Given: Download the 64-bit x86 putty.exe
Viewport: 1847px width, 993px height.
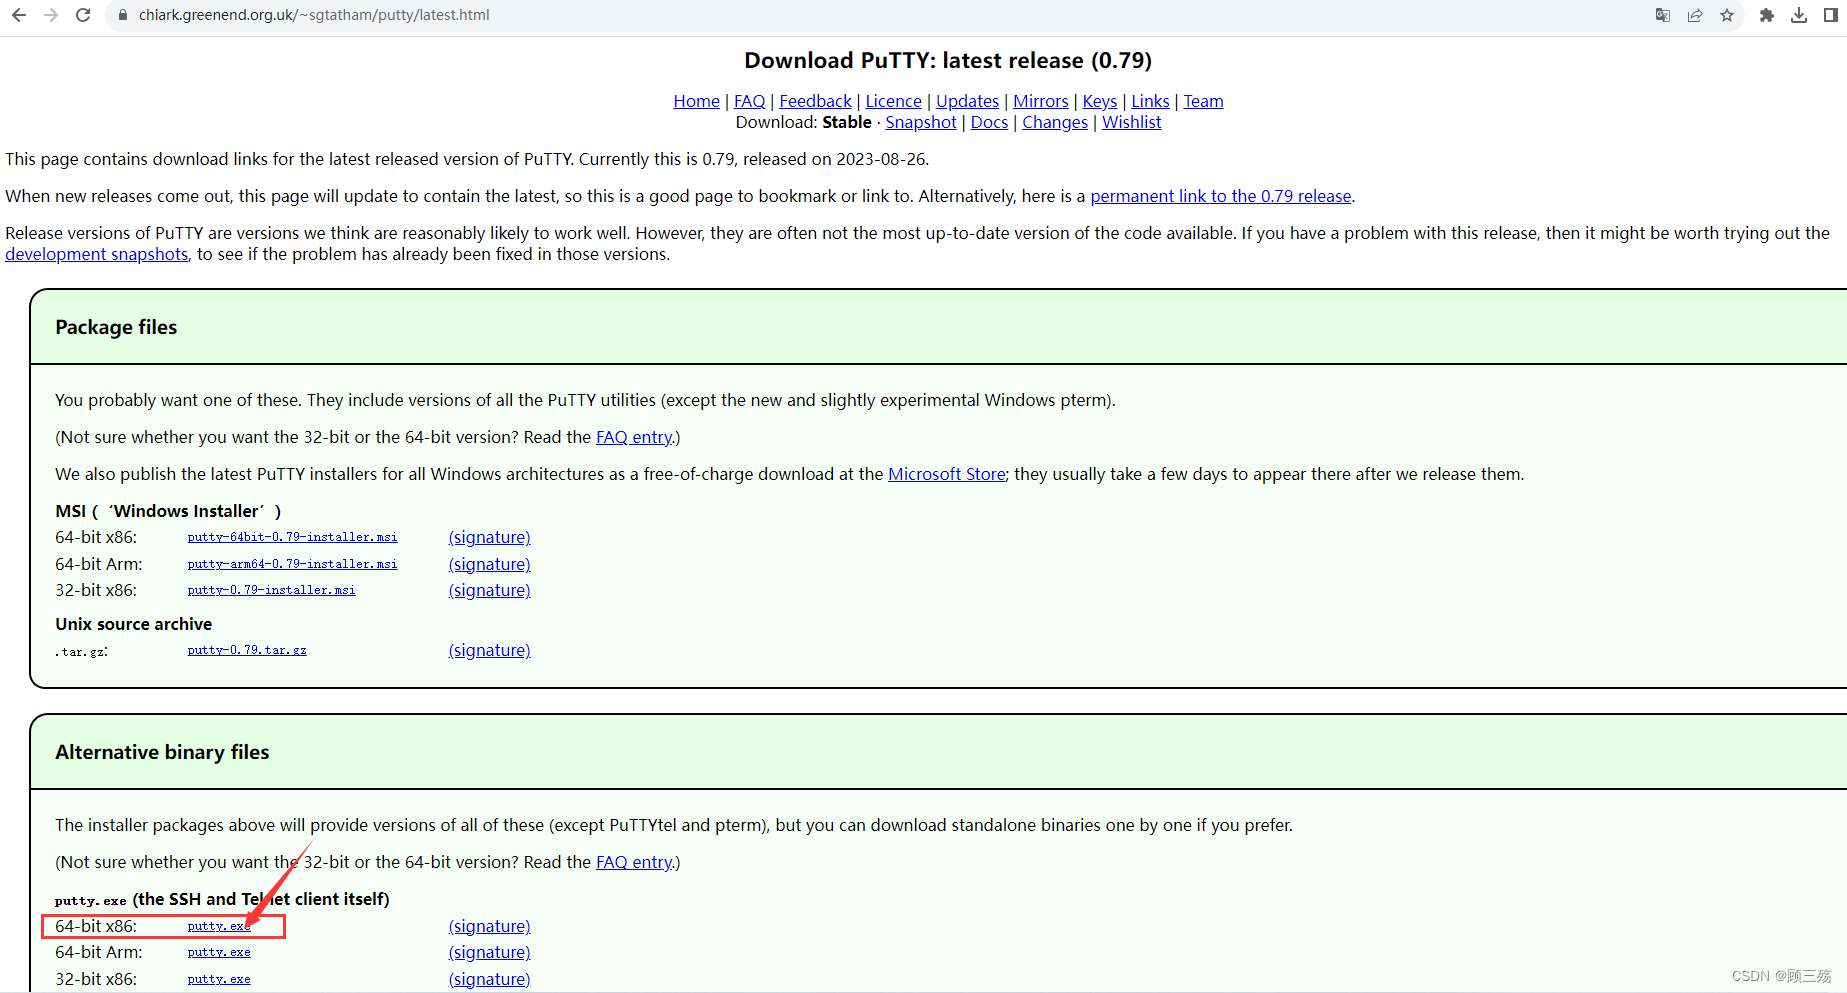Looking at the screenshot, I should (x=219, y=926).
